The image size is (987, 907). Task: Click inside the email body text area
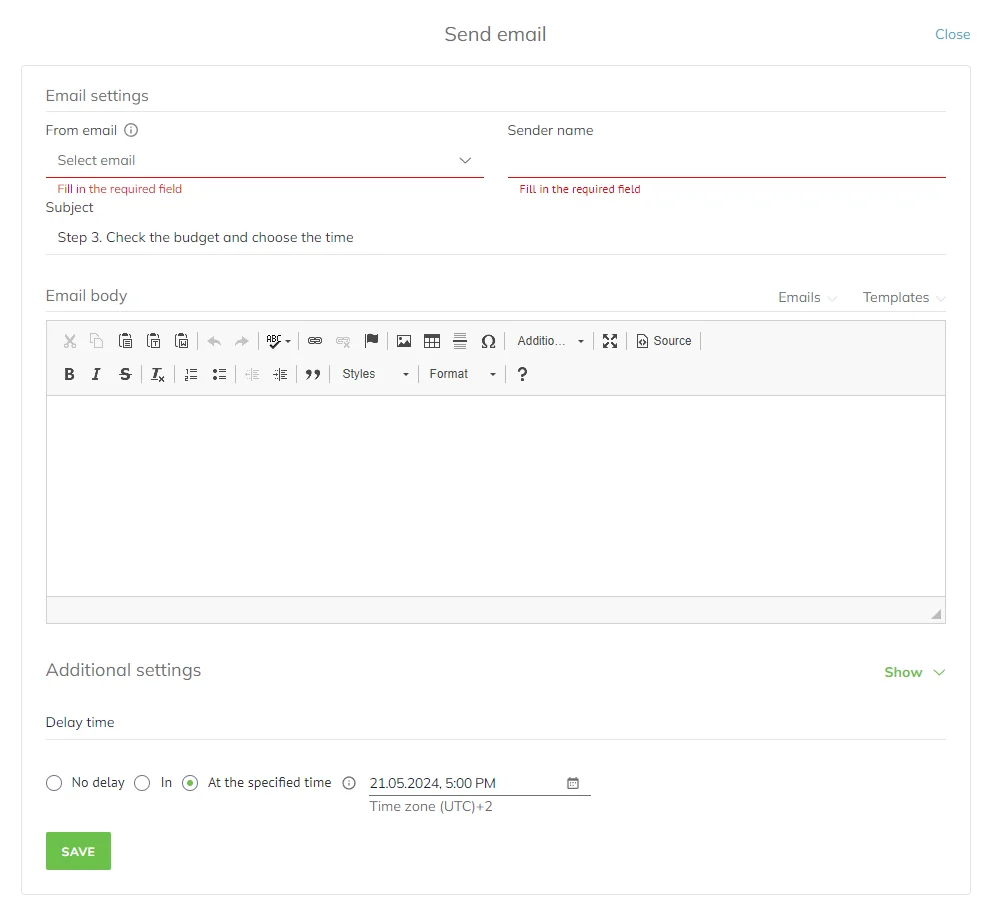click(495, 496)
